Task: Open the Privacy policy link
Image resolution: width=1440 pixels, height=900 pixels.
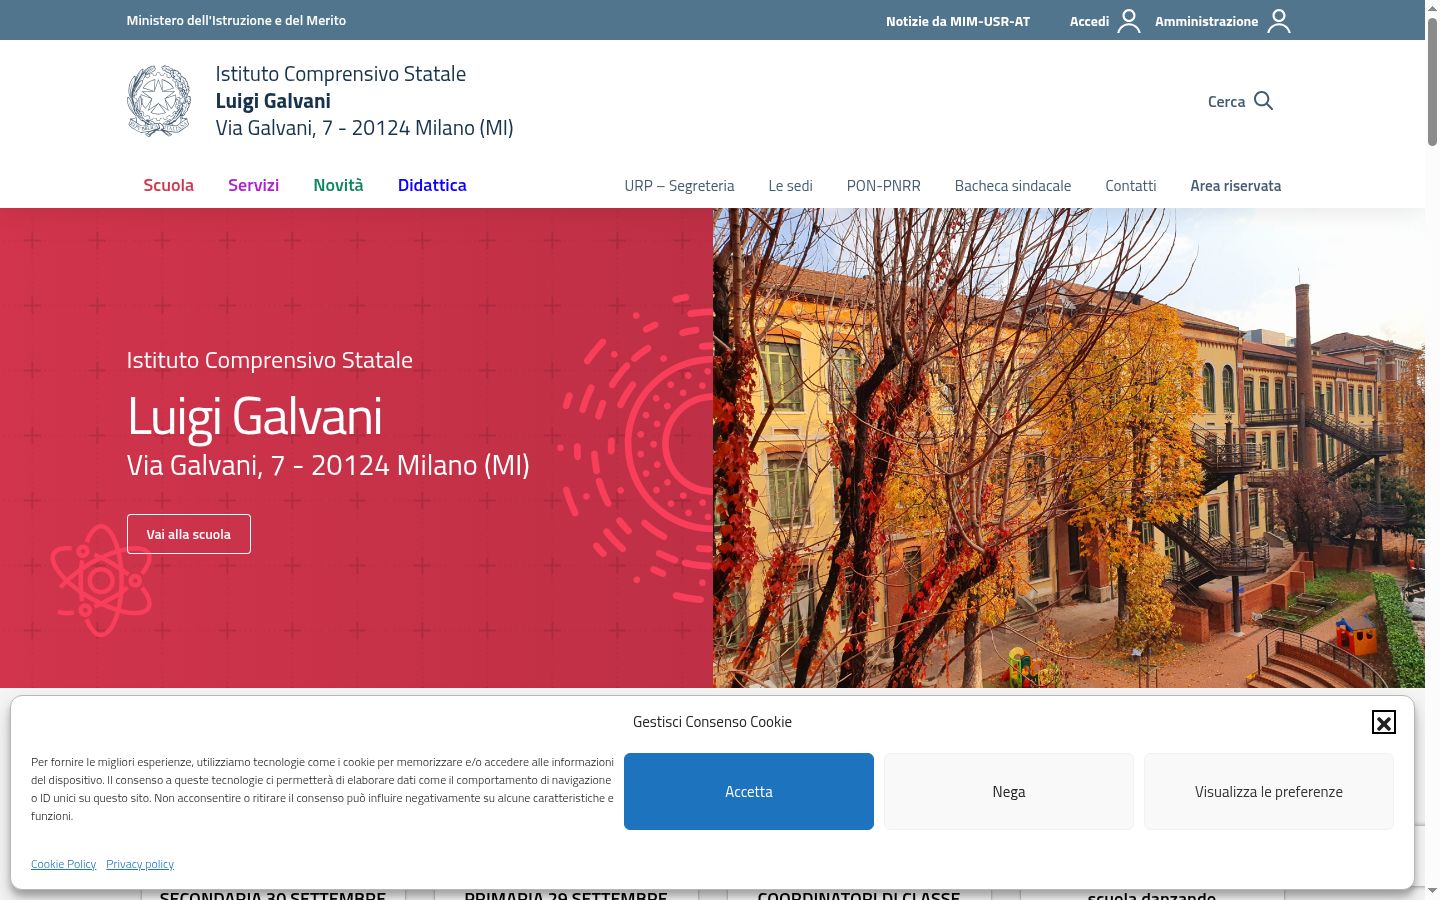Action: coord(140,864)
